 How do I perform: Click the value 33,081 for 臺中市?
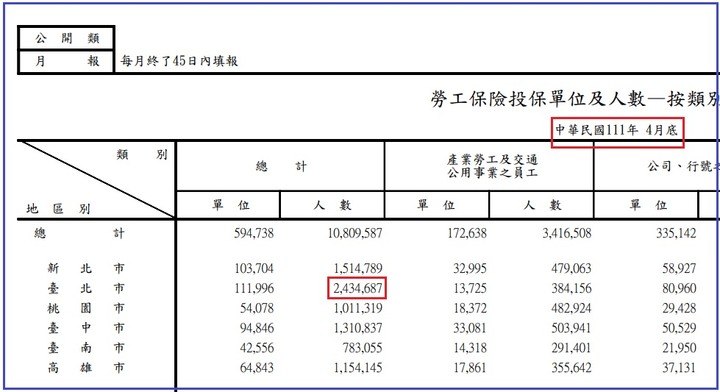click(x=470, y=328)
